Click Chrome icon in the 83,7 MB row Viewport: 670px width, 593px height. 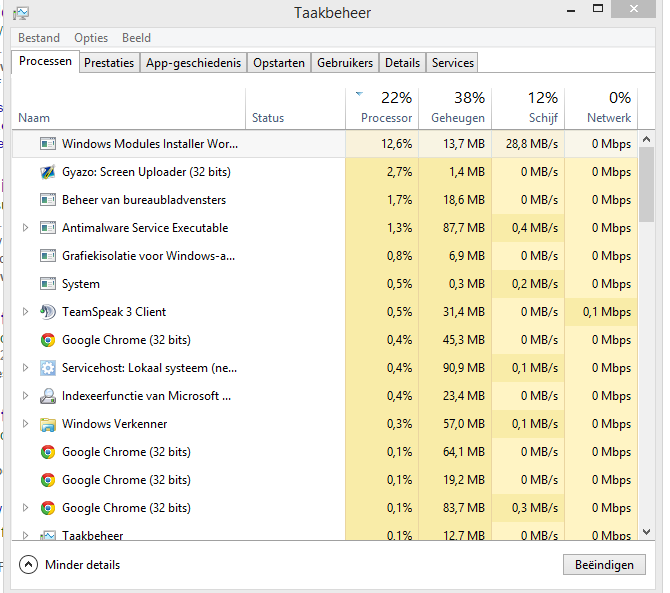coord(48,508)
